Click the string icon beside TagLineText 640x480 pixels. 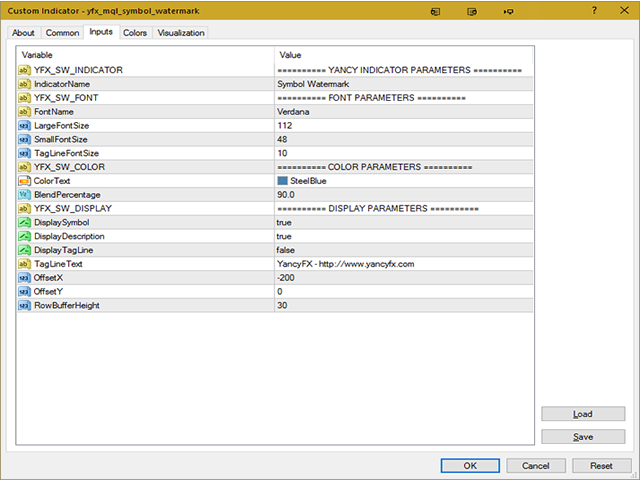click(x=24, y=264)
